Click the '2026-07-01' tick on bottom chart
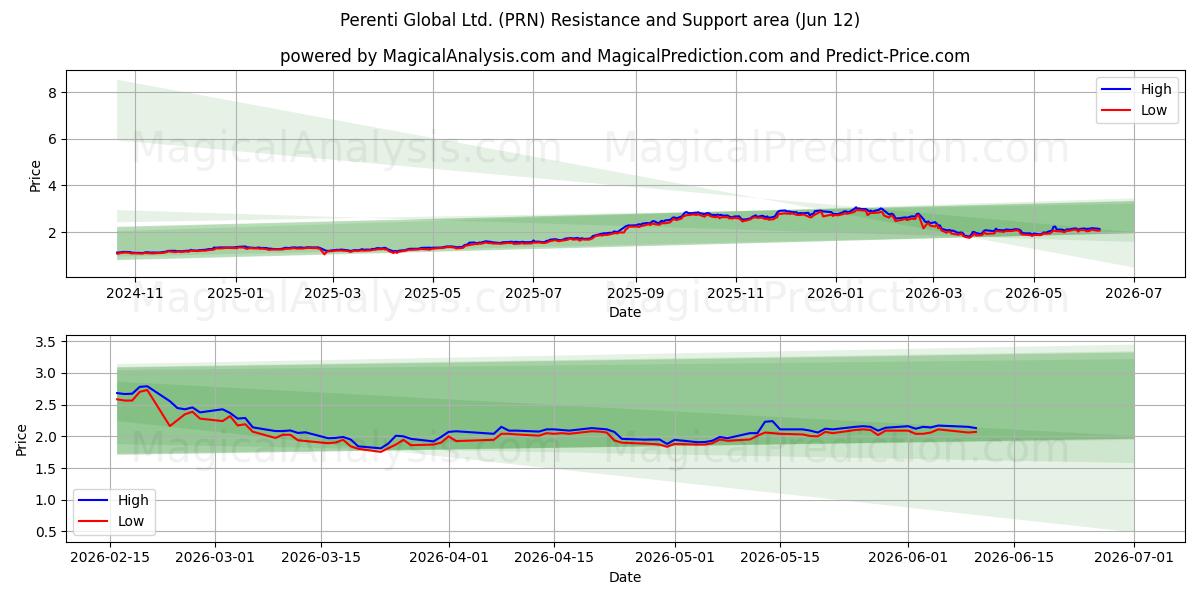 click(1135, 559)
